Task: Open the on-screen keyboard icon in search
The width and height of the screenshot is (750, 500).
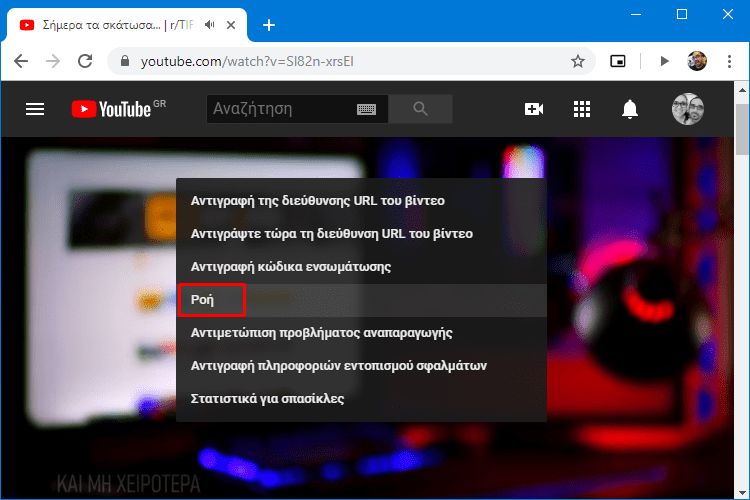Action: (x=366, y=110)
